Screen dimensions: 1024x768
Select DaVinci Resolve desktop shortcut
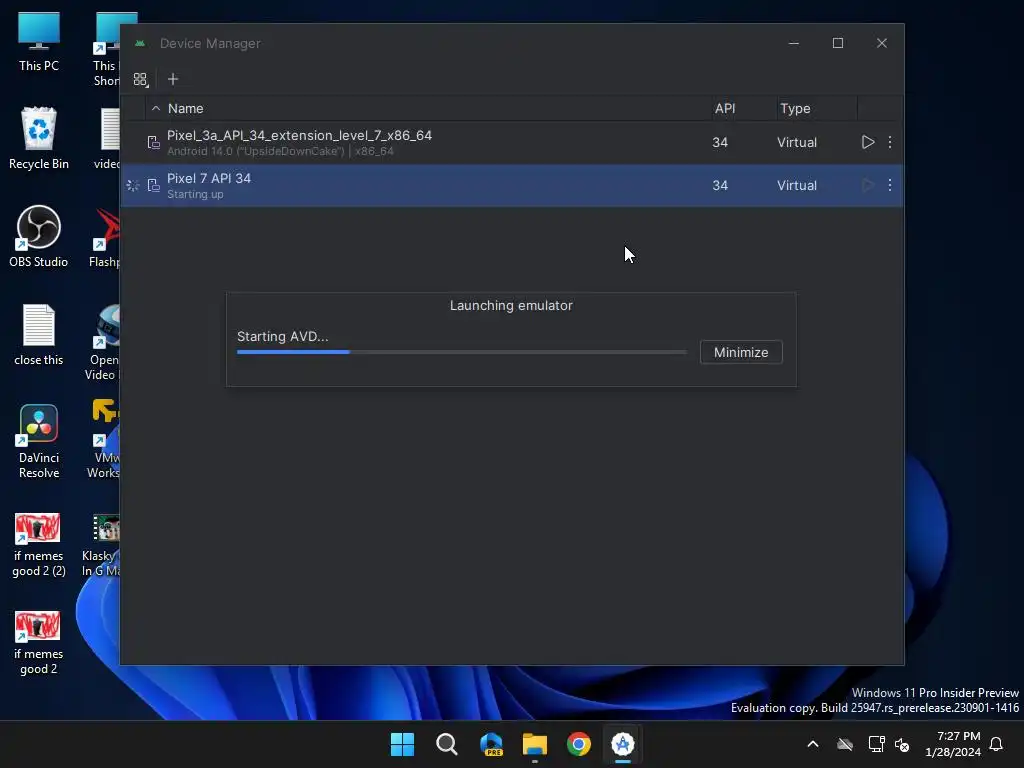point(39,441)
